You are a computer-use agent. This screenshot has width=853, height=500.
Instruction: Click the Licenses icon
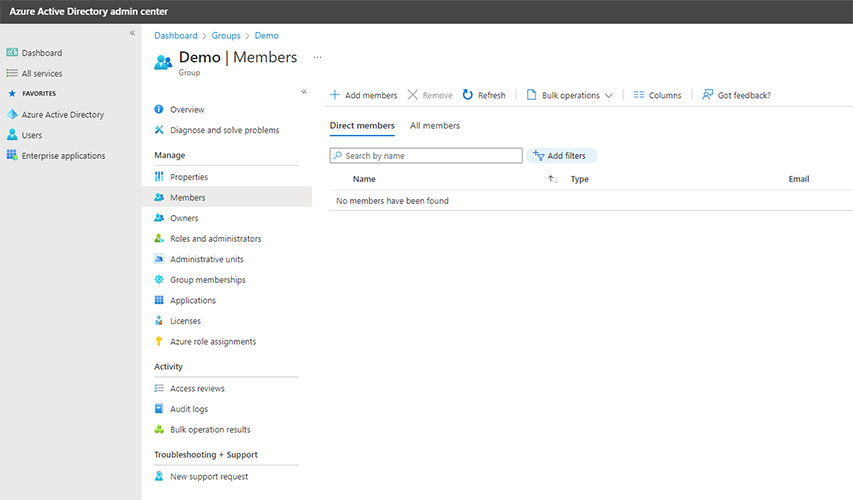pyautogui.click(x=159, y=320)
